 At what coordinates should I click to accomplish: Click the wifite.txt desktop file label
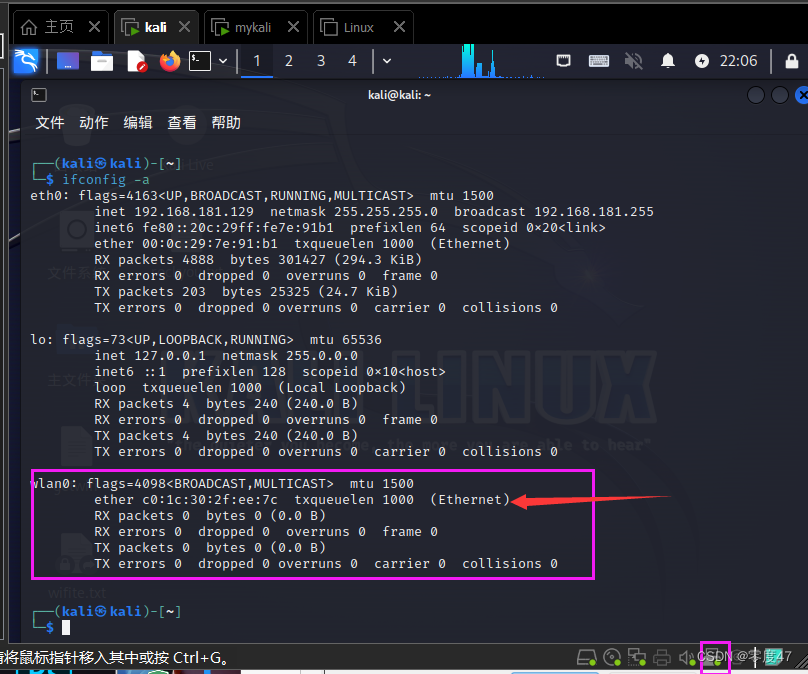pos(77,593)
